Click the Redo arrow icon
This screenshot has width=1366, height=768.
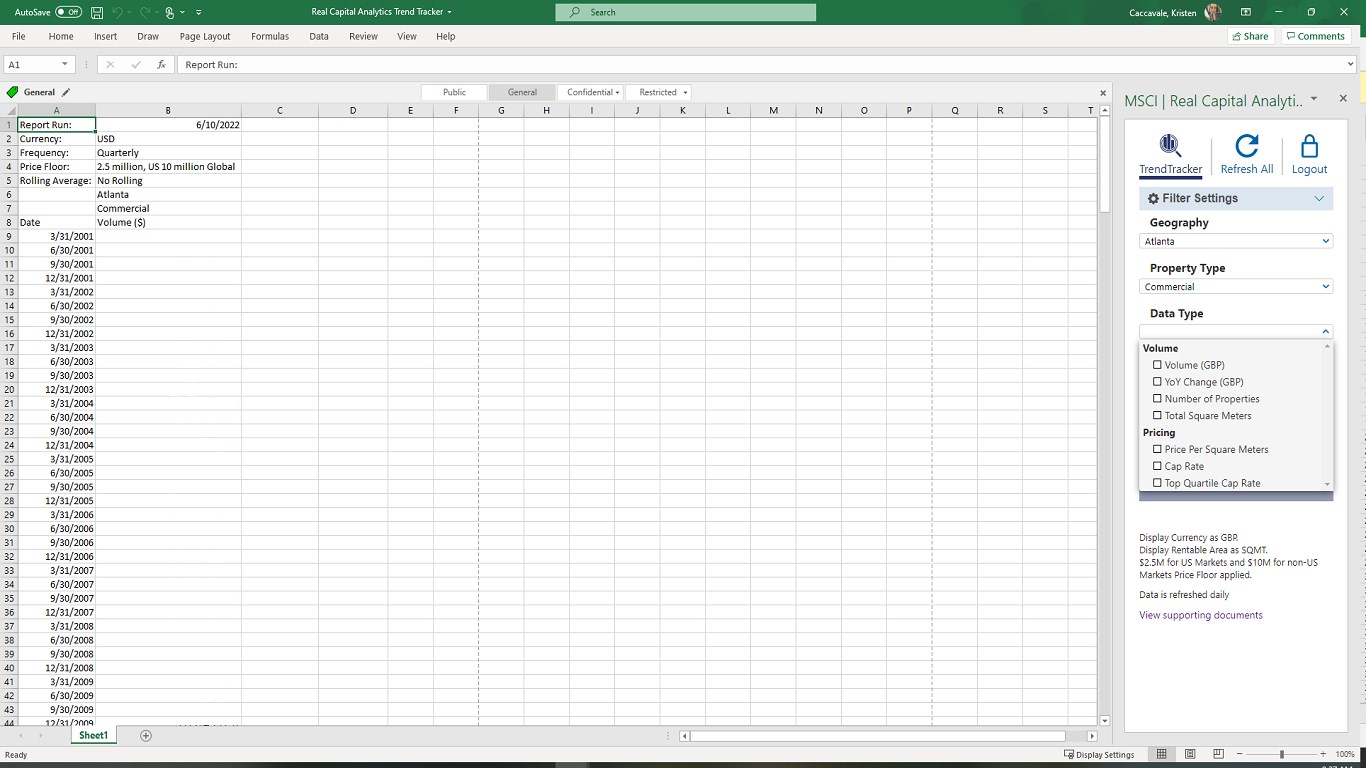[x=146, y=12]
